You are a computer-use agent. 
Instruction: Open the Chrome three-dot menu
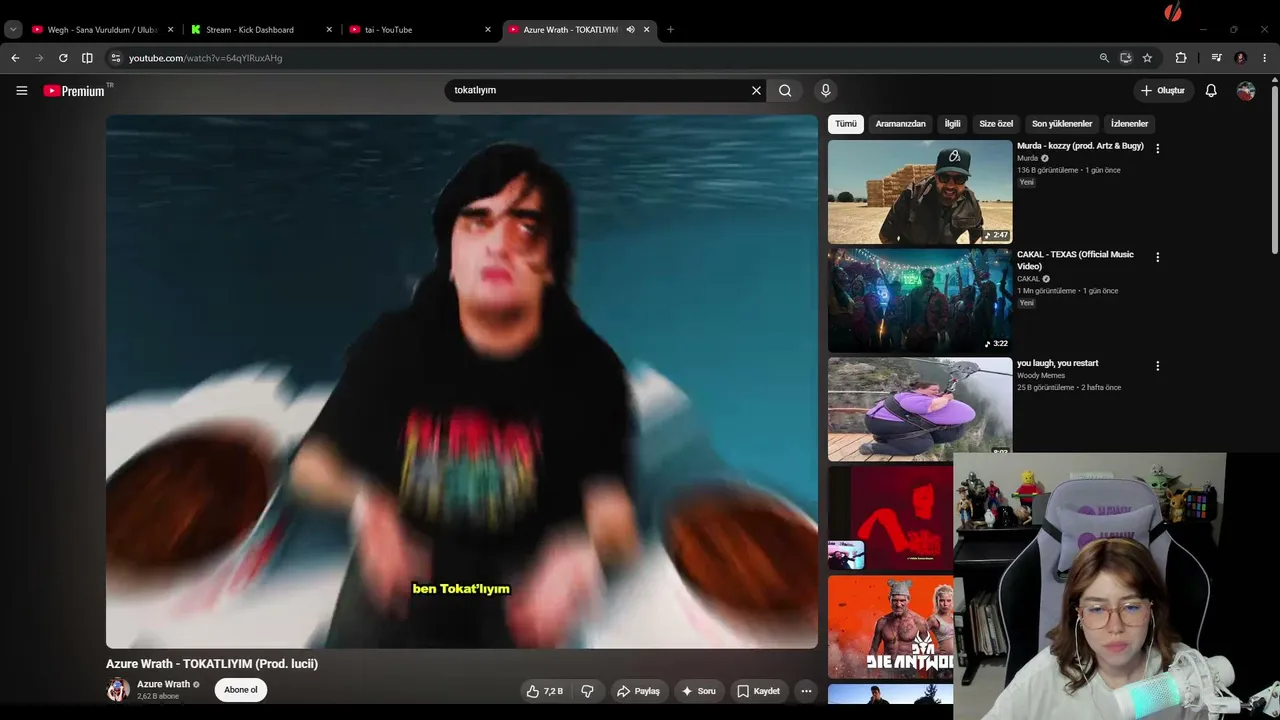pos(1264,58)
